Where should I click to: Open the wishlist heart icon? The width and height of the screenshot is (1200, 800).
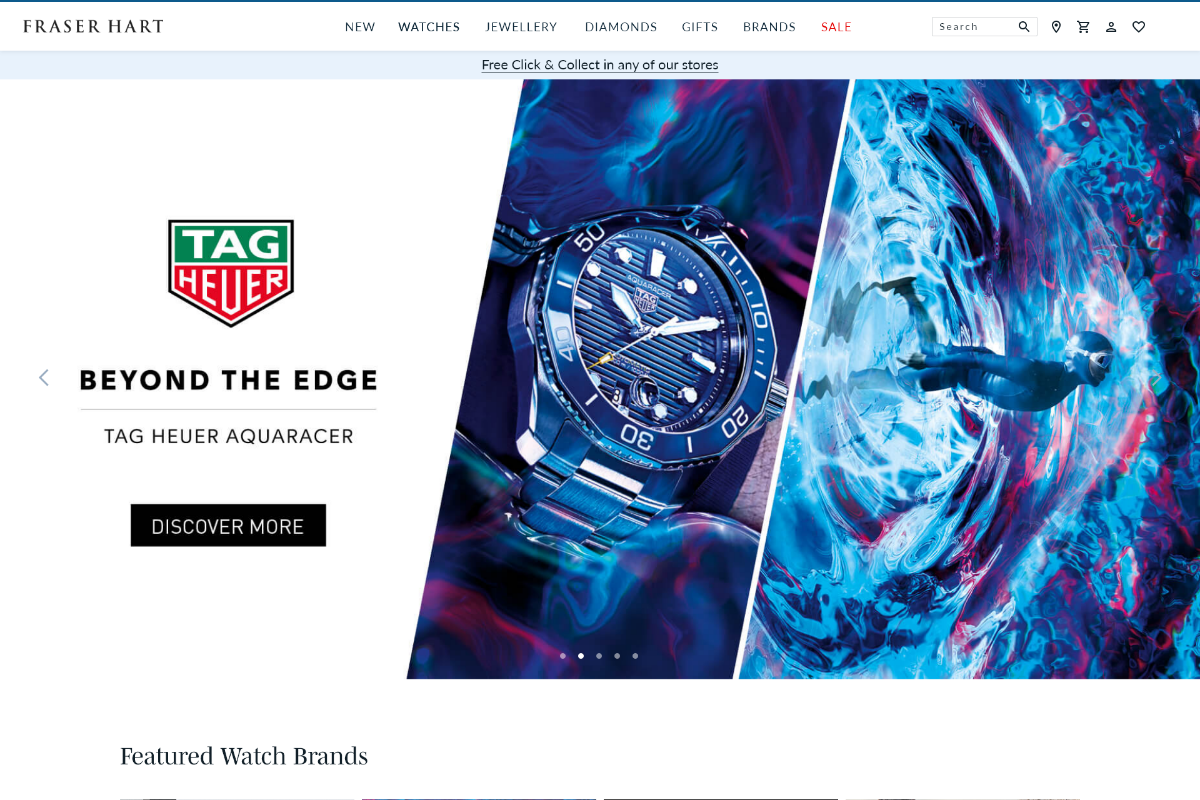tap(1139, 27)
